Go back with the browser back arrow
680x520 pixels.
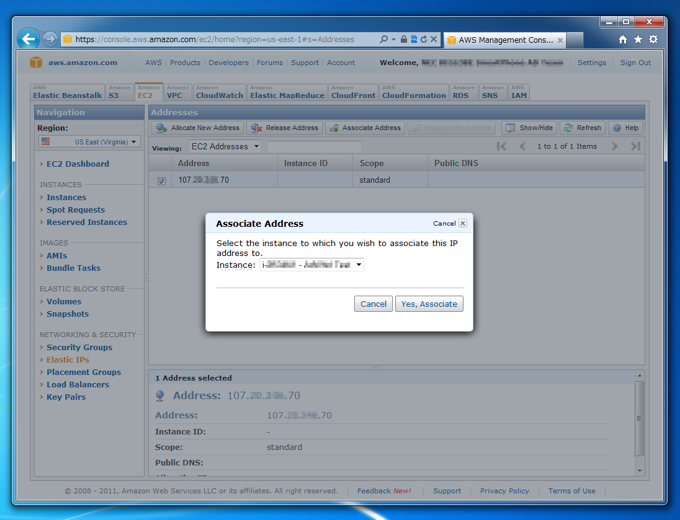click(28, 39)
